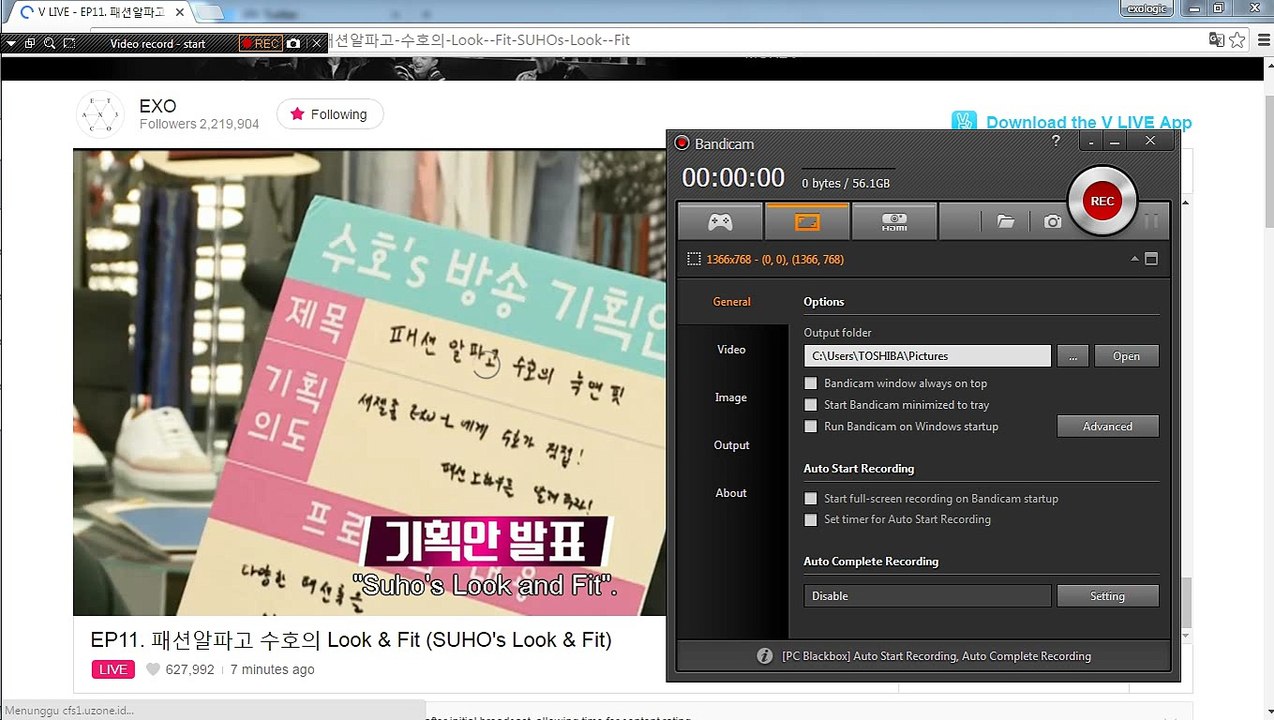This screenshot has height=720, width=1274.
Task: Click Auto Complete Recording Disable field
Action: [927, 596]
